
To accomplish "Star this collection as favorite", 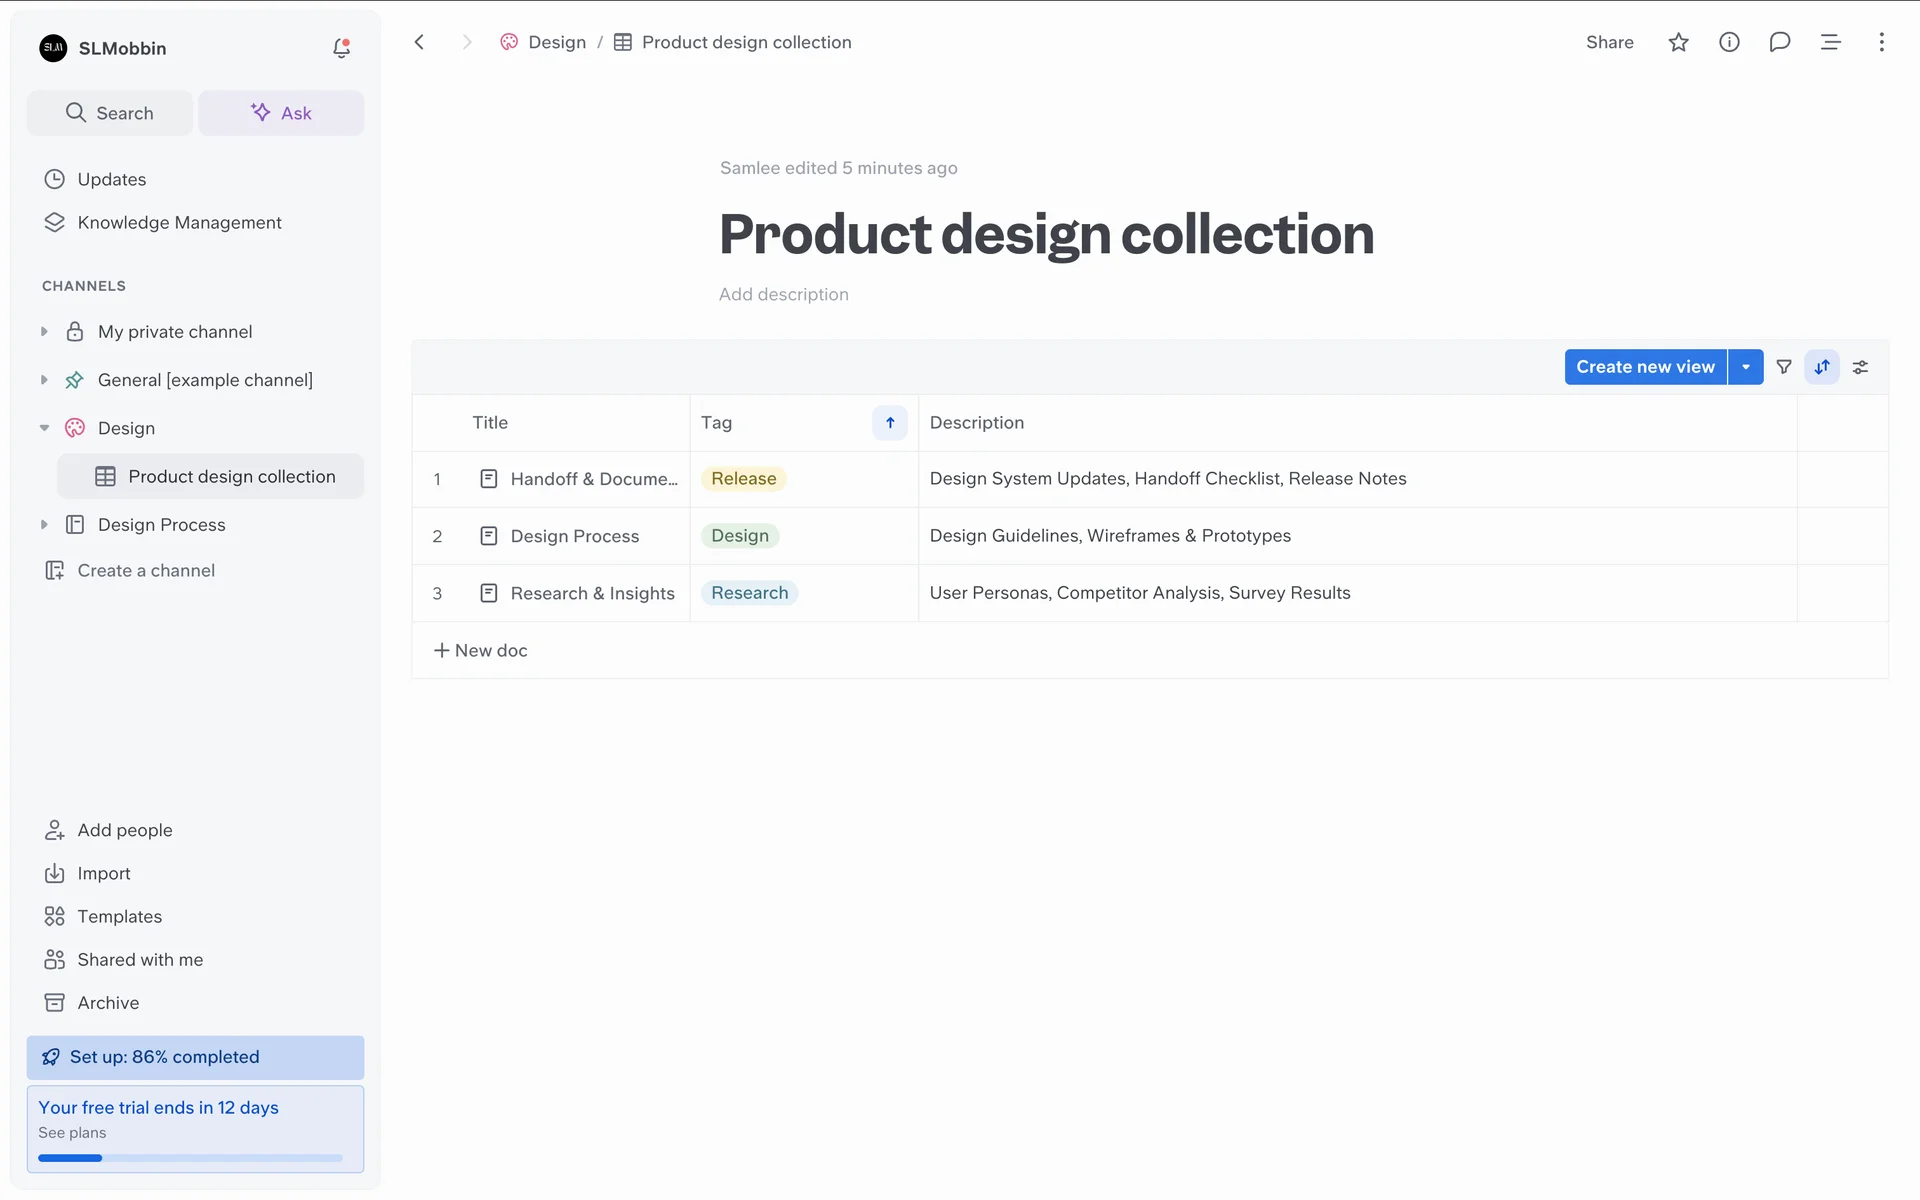I will (1678, 42).
